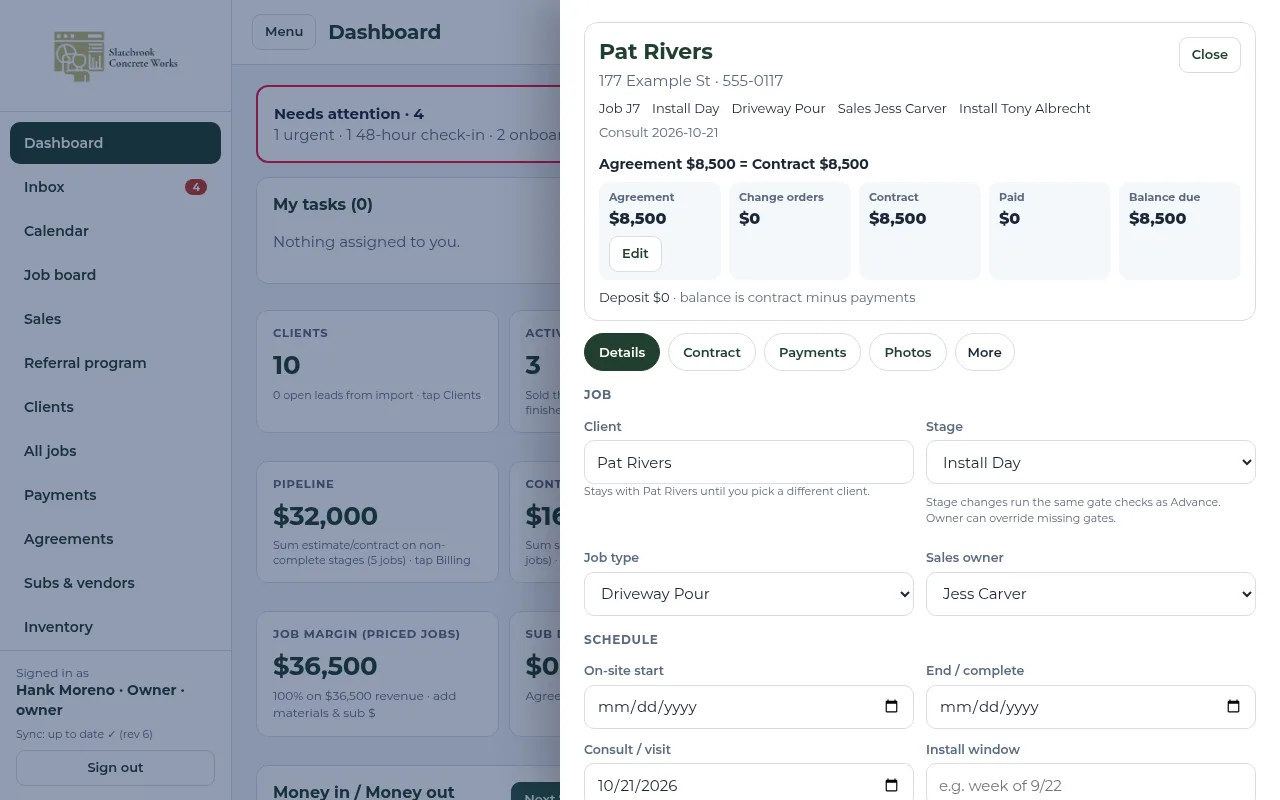
Task: Click the Balance due $8,500 card
Action: point(1180,231)
